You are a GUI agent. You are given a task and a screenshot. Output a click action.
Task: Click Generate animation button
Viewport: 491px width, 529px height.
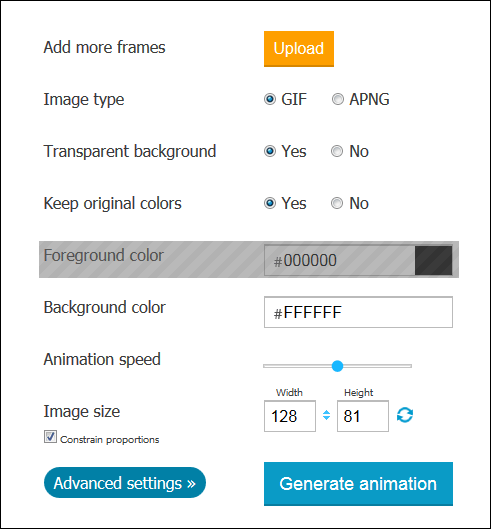tap(358, 483)
